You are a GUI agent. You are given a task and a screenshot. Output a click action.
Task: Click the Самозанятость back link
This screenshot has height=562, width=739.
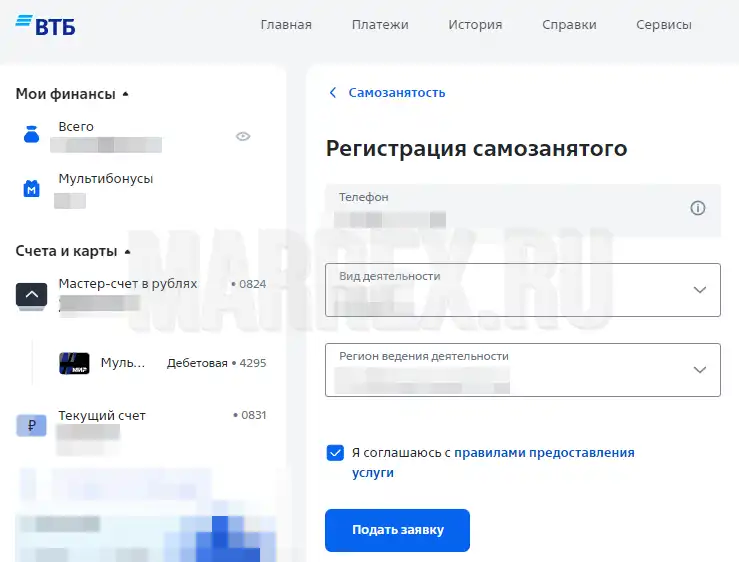click(397, 92)
